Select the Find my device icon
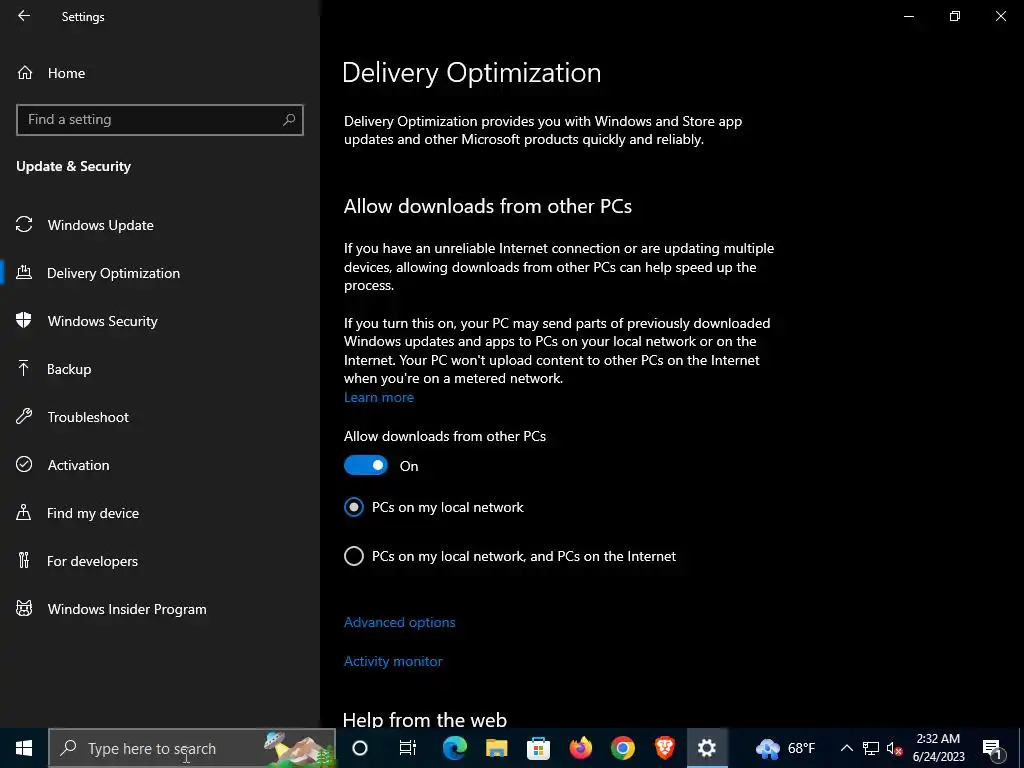Image resolution: width=1024 pixels, height=768 pixels. coord(24,513)
